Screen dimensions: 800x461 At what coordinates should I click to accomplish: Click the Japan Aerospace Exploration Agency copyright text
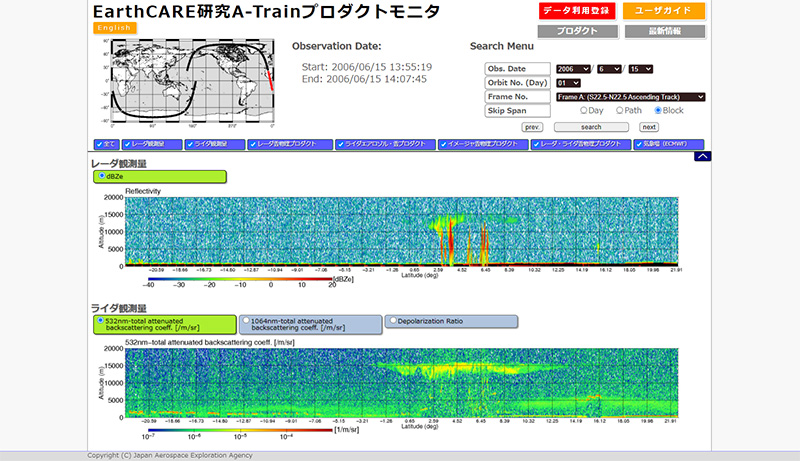(170, 455)
